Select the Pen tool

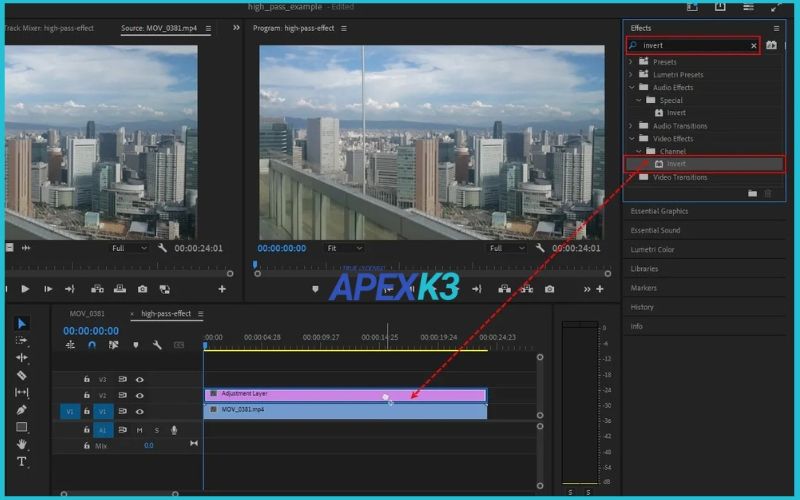(22, 409)
